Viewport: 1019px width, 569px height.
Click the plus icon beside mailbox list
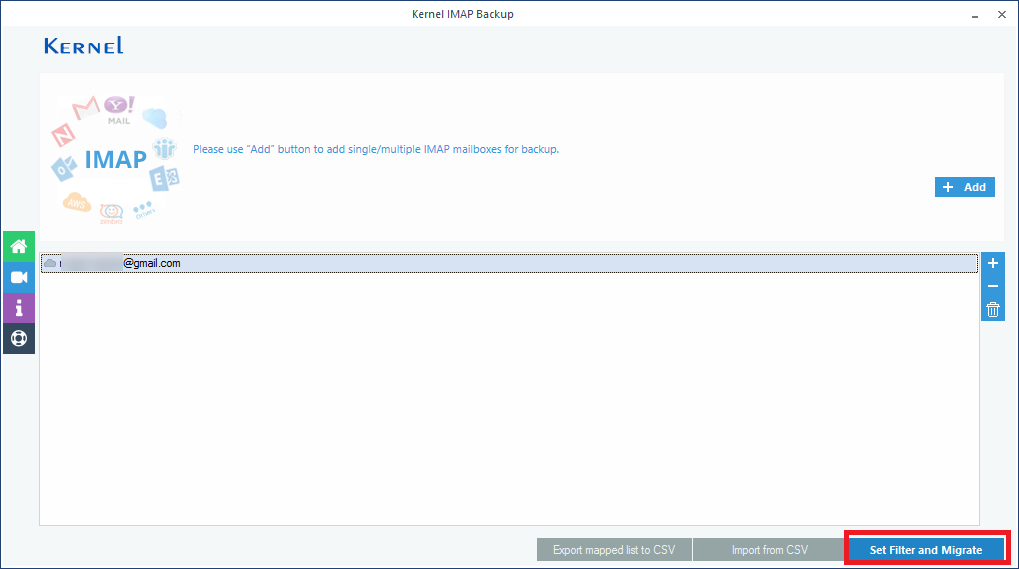tap(992, 263)
